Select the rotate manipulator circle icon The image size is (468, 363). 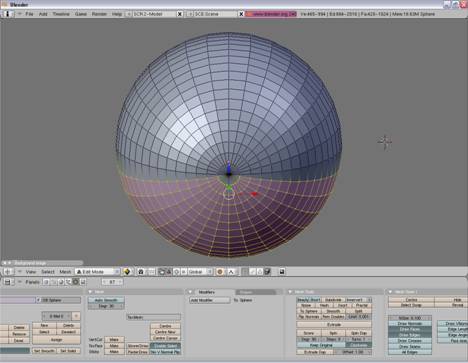point(177,272)
